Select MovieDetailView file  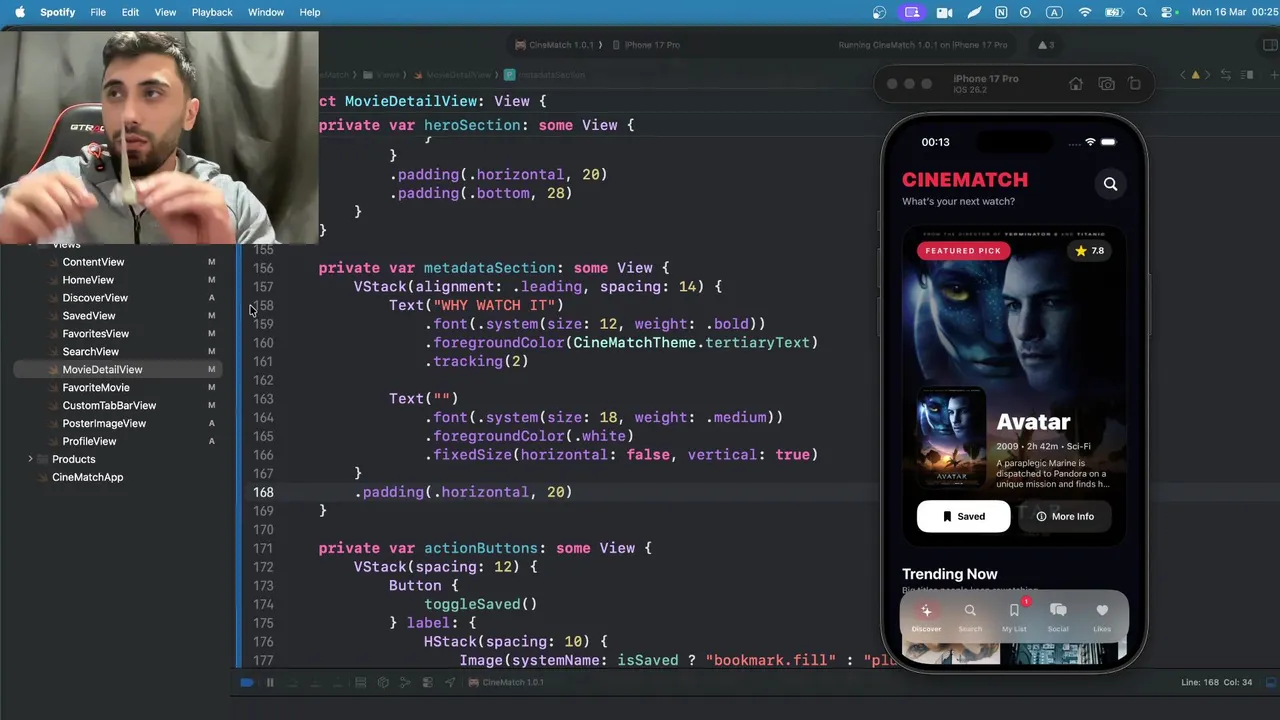(x=102, y=370)
